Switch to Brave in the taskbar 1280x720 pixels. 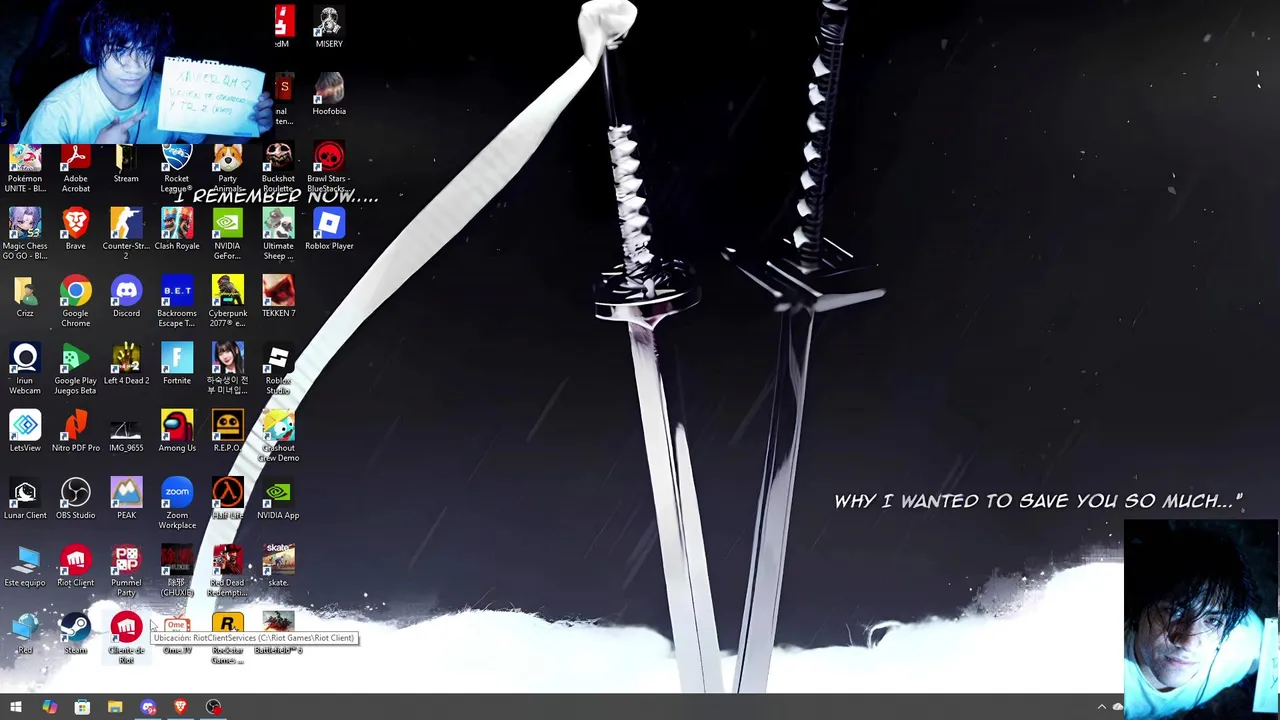(181, 707)
